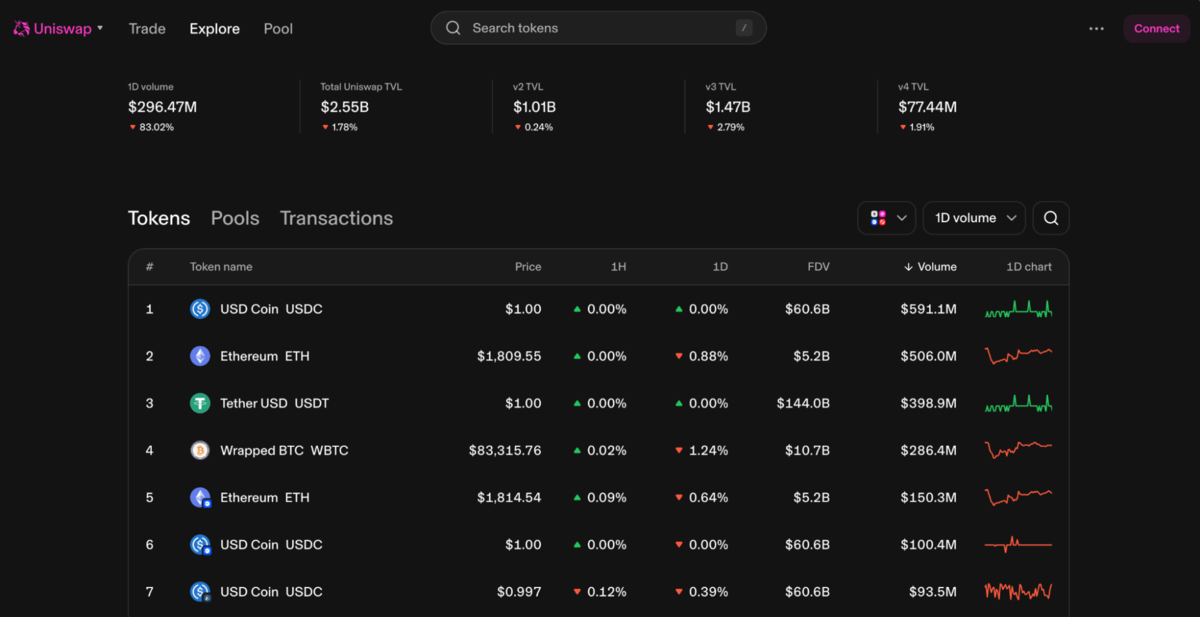Open the Wrapped BTC 1D chart sparkline
Screen dimensions: 1200x617
1018,450
